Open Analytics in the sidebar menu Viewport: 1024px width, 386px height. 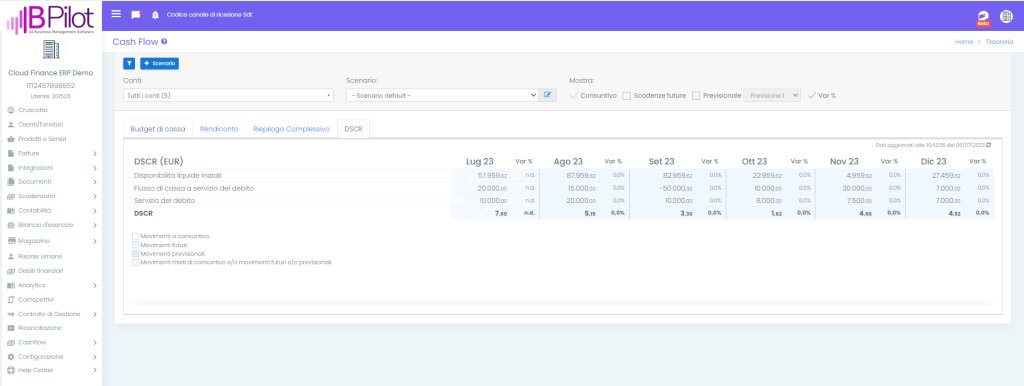click(x=31, y=285)
